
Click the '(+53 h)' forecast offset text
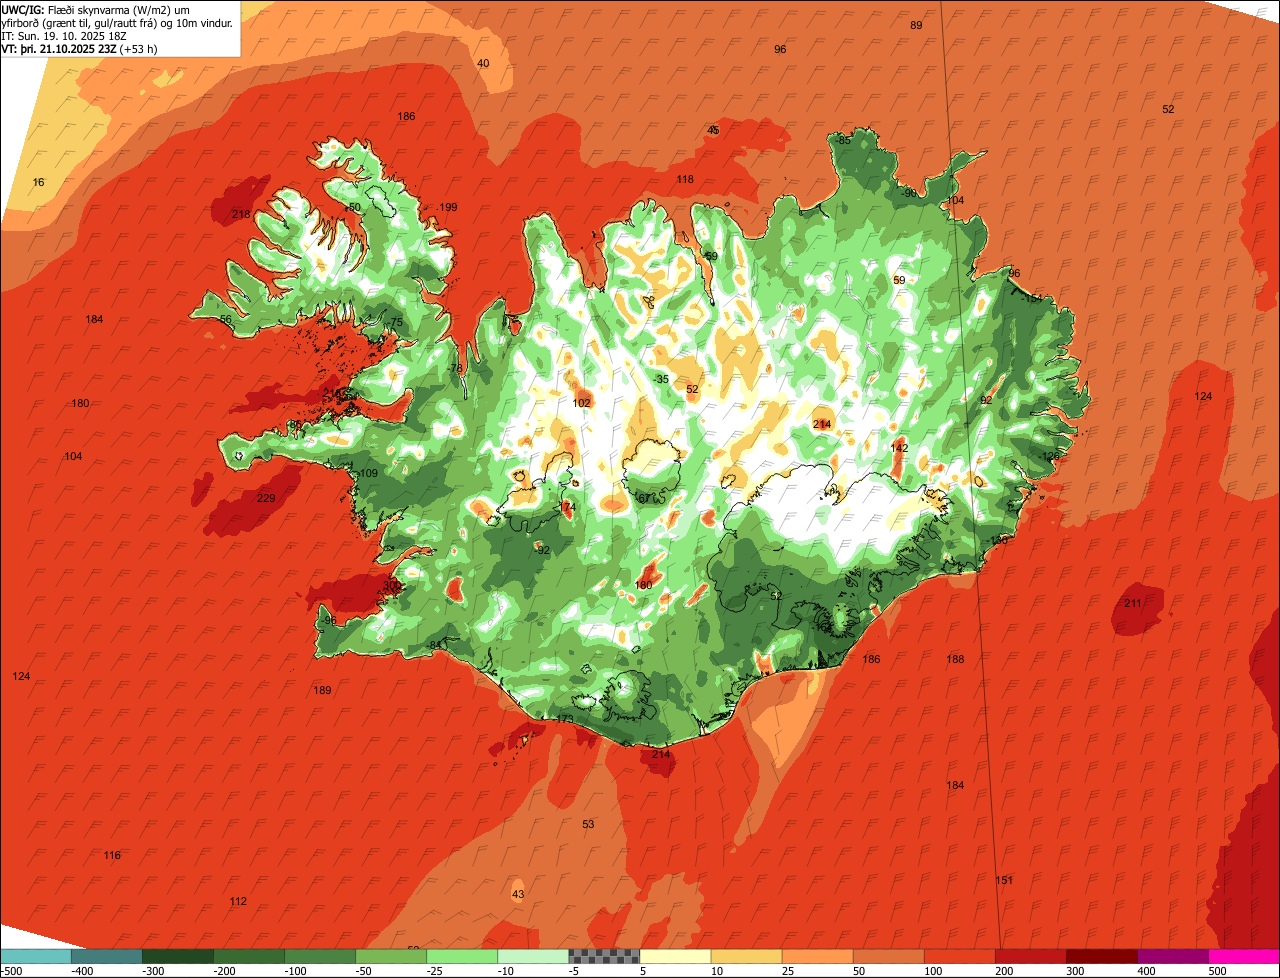pyautogui.click(x=138, y=49)
